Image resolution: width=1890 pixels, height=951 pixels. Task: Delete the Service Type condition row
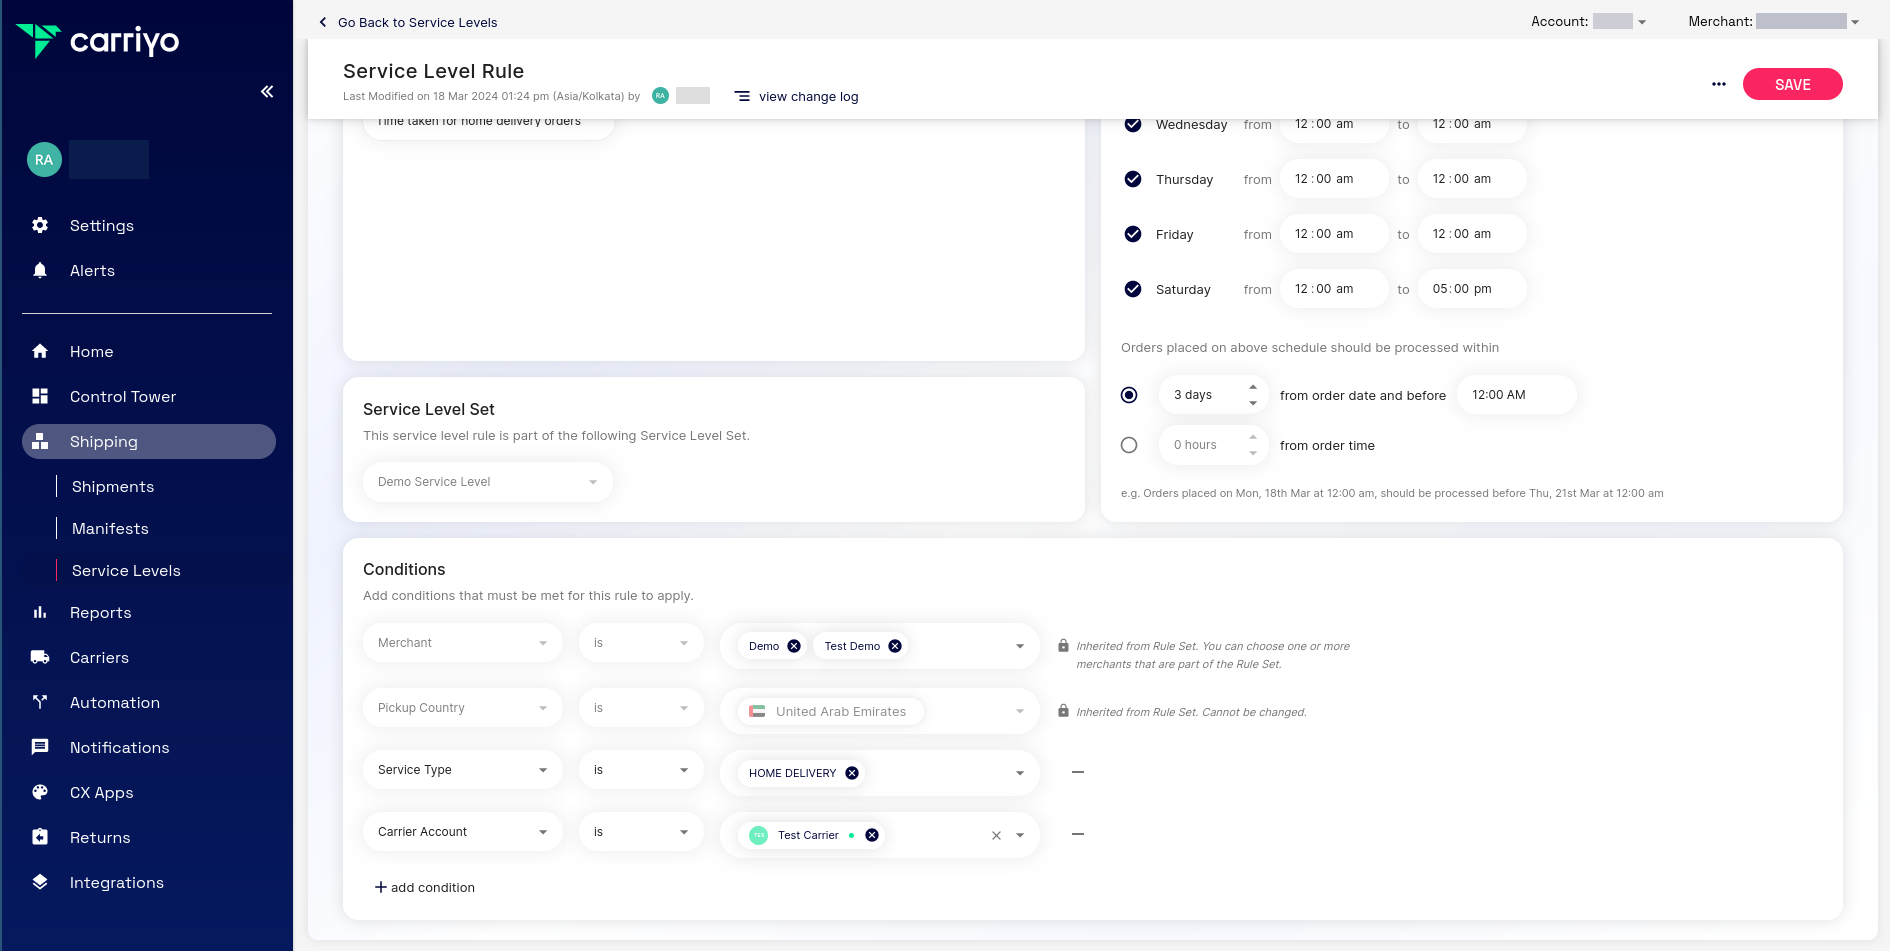[1078, 772]
